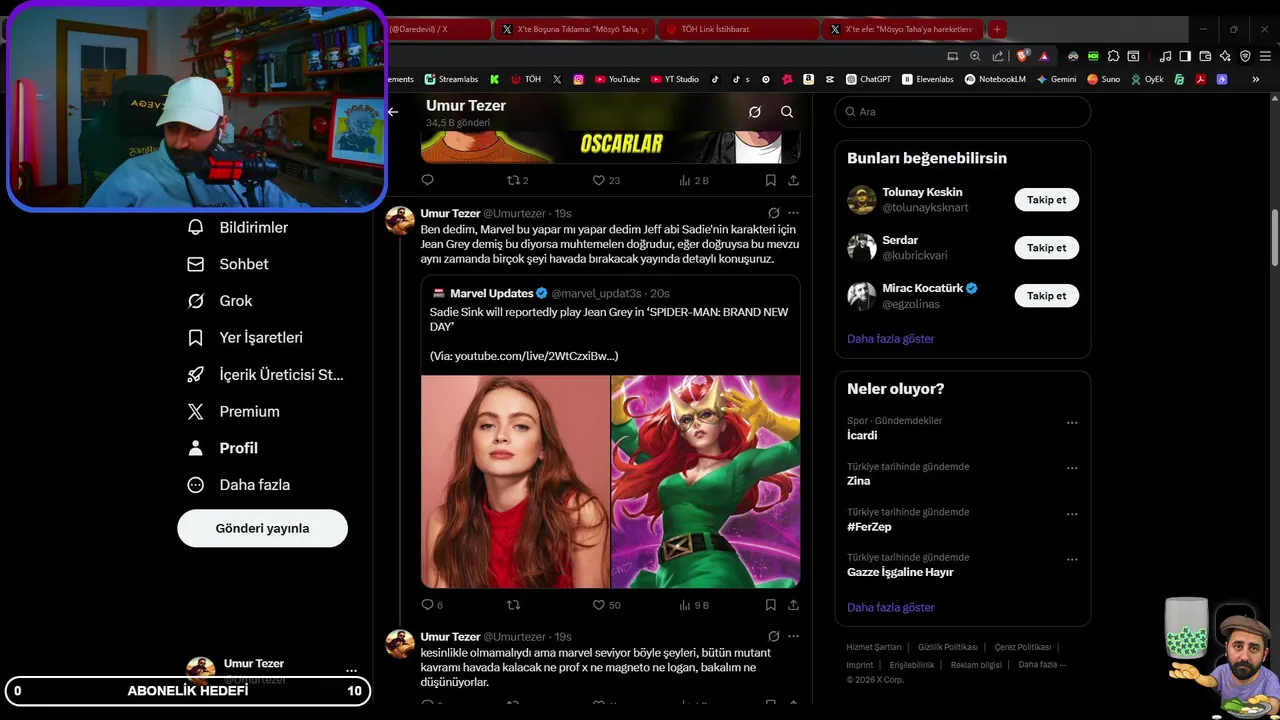Viewport: 1280px width, 720px height.
Task: Open the ChatGPT bookmark
Action: tap(868, 79)
